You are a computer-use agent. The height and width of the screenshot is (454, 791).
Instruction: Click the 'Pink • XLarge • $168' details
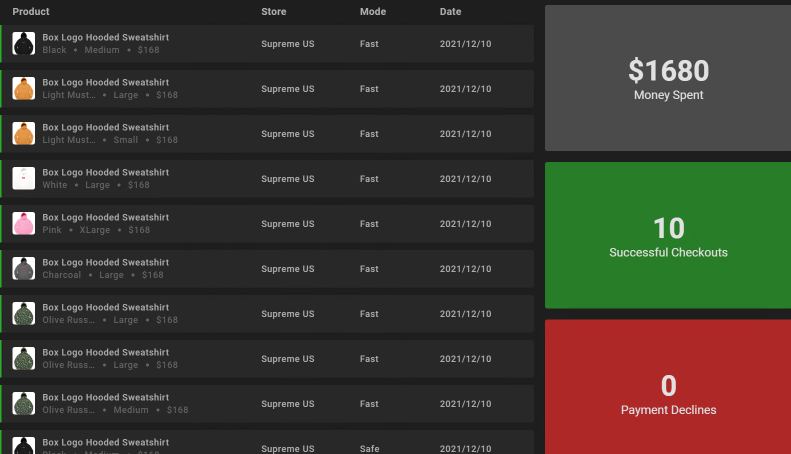point(96,230)
